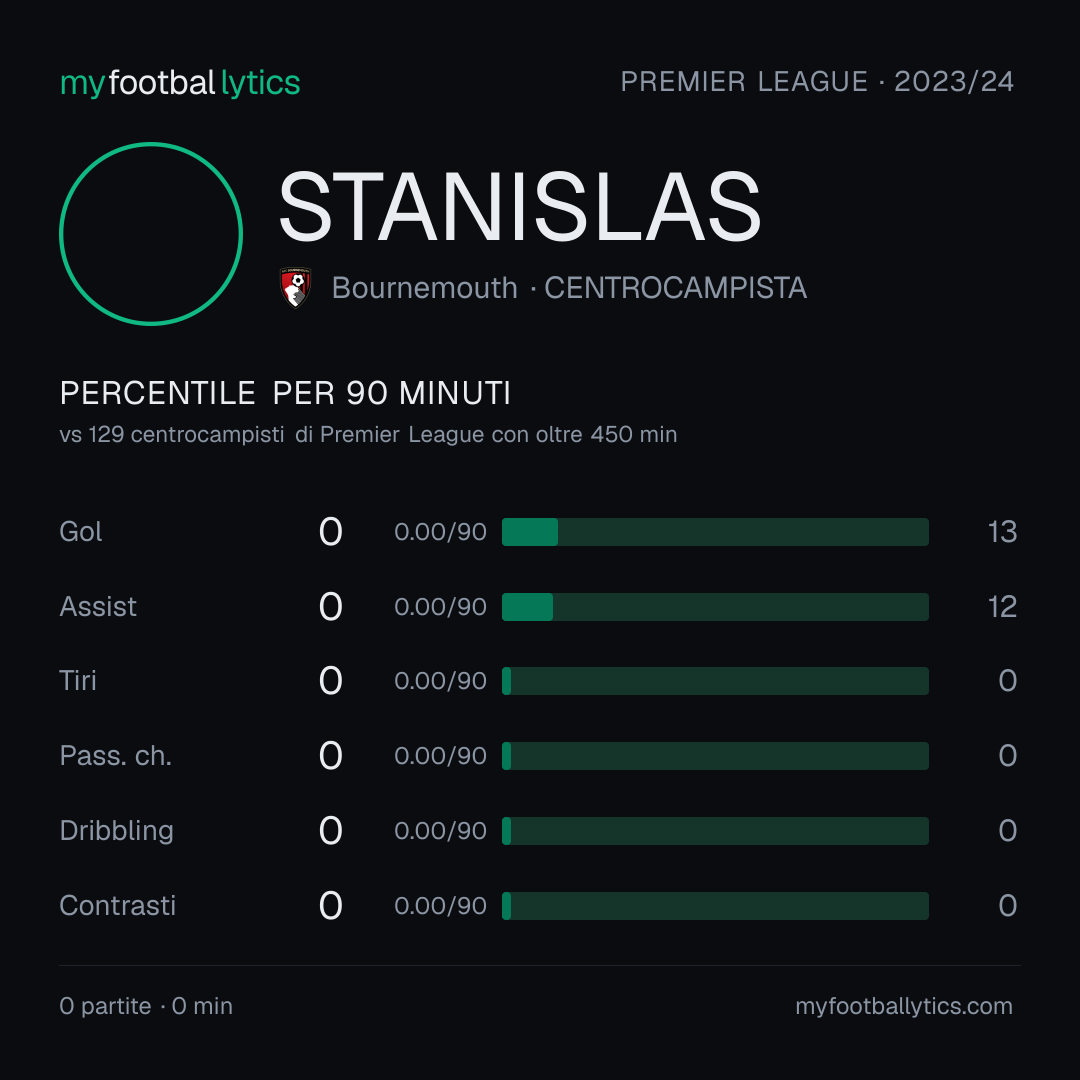Image resolution: width=1080 pixels, height=1080 pixels.
Task: Click the Gol percentile bar
Action: (x=715, y=532)
